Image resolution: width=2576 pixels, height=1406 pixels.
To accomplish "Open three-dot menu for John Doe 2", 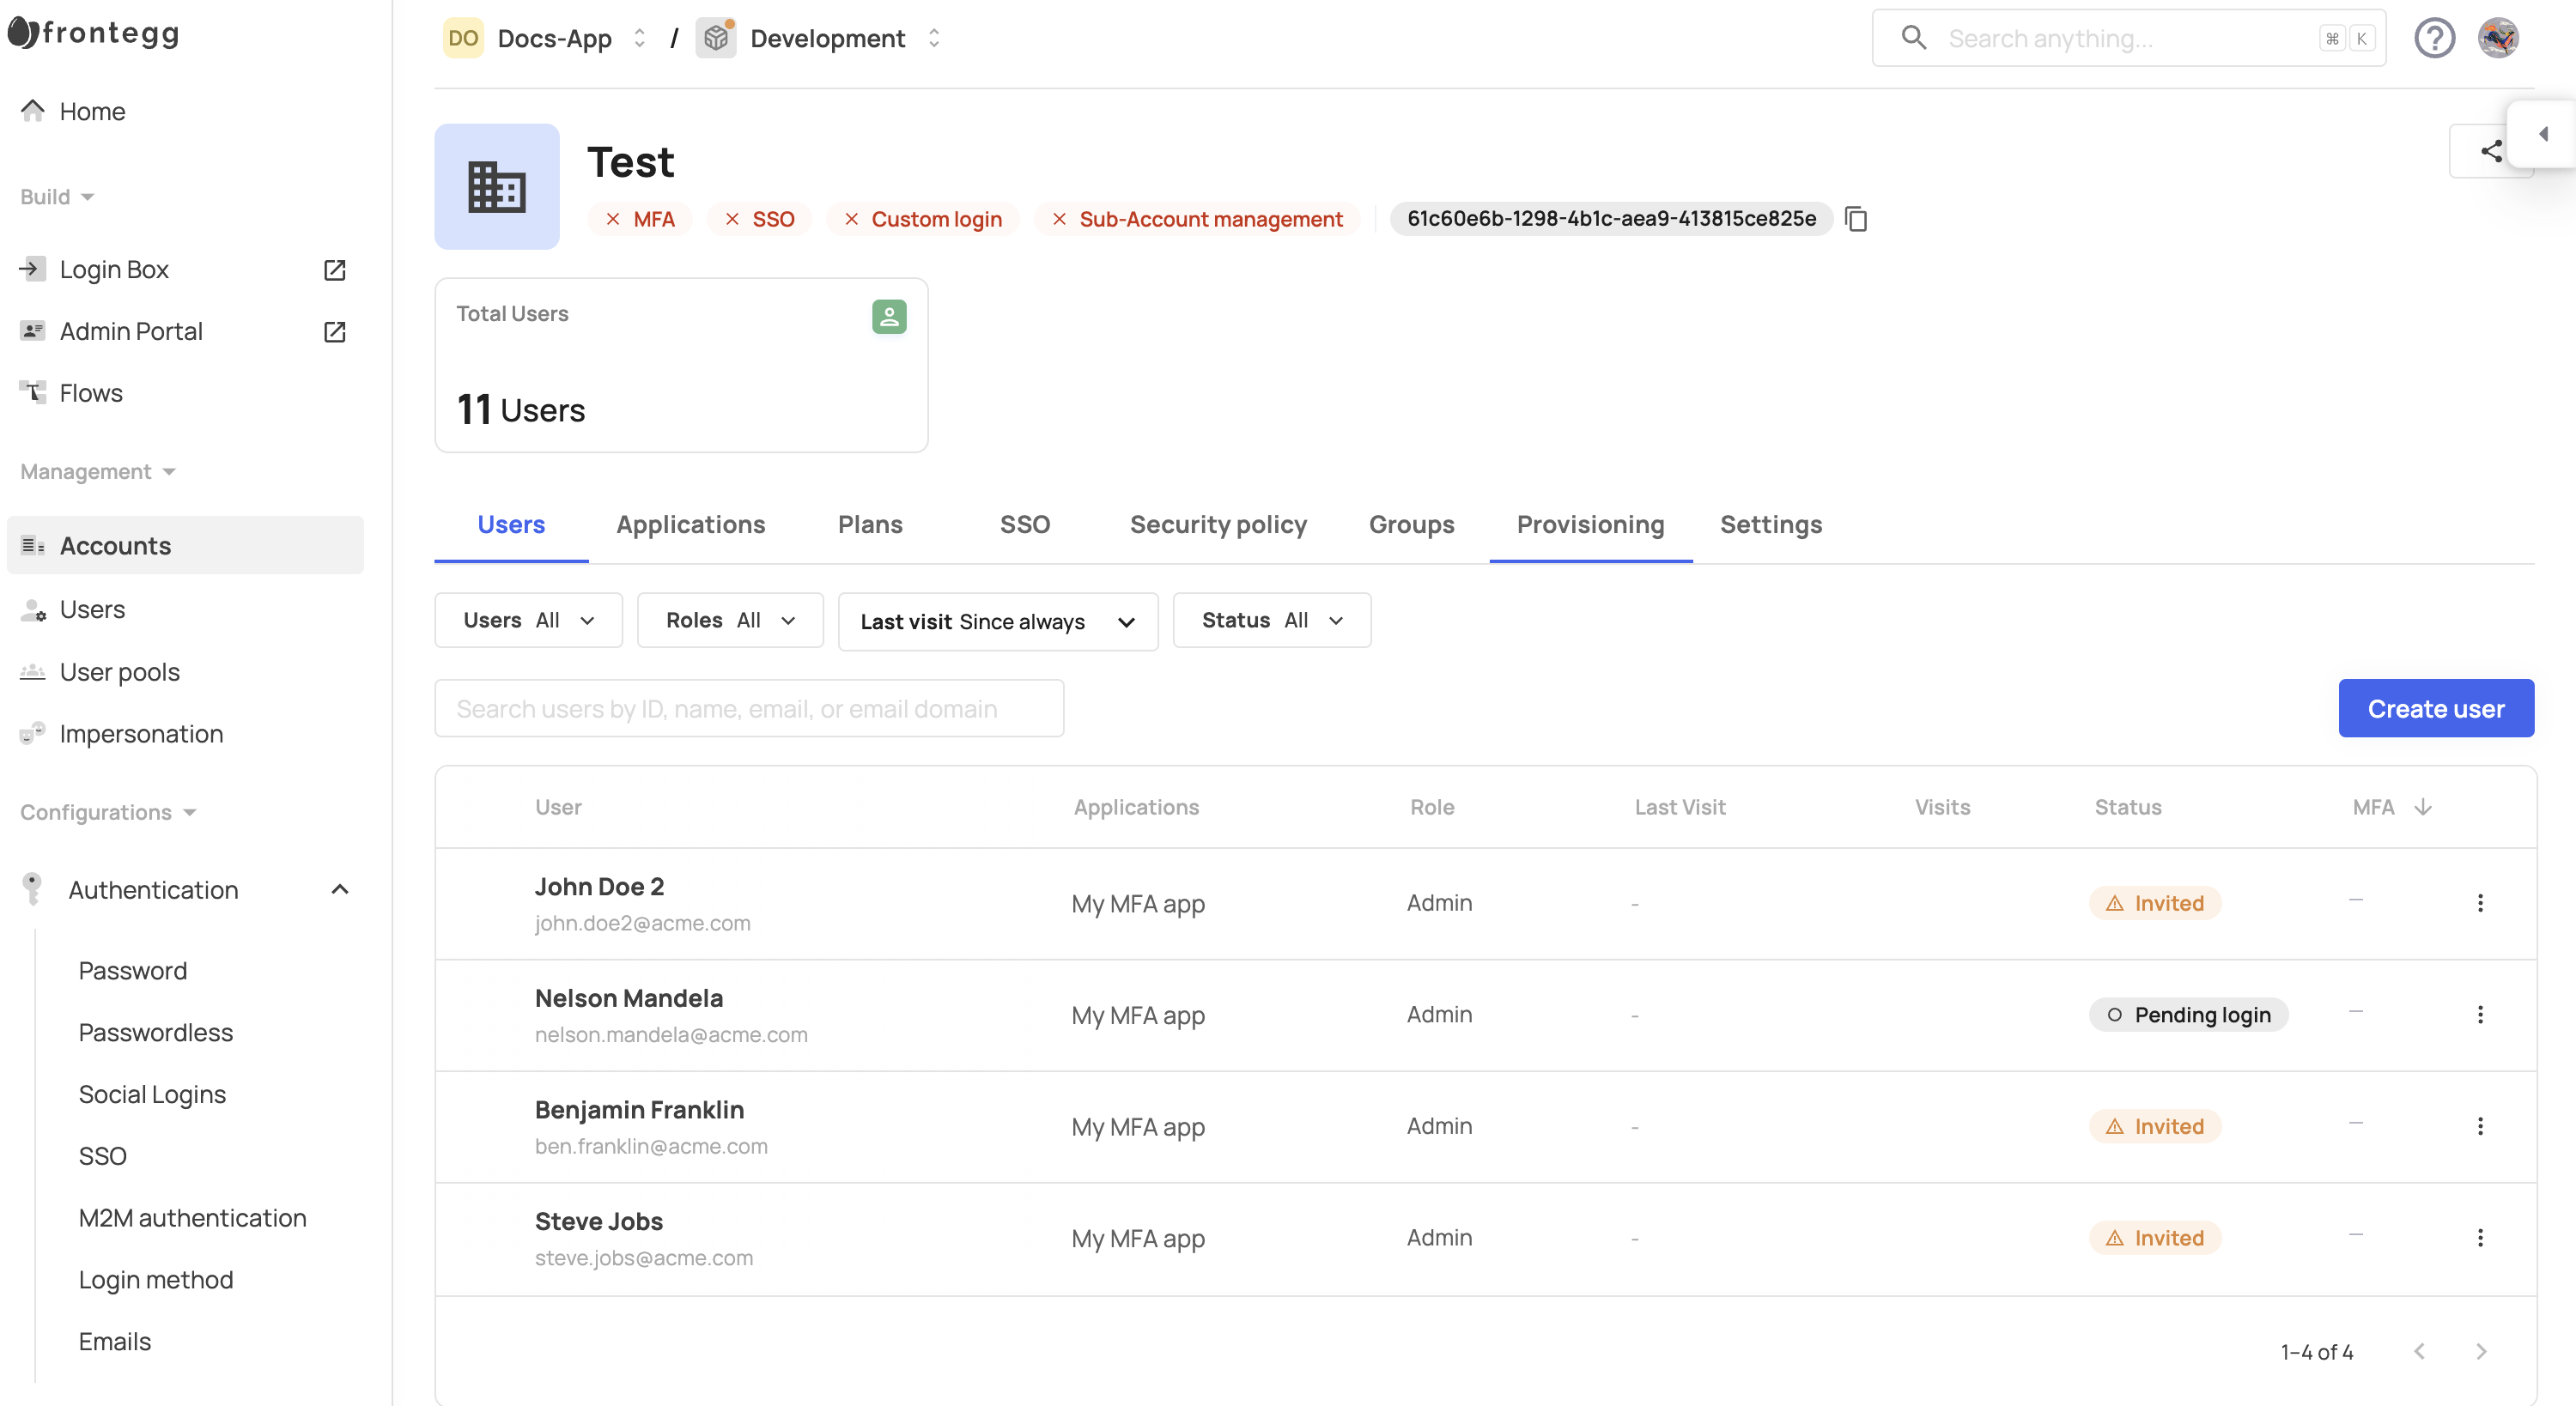I will tap(2480, 903).
